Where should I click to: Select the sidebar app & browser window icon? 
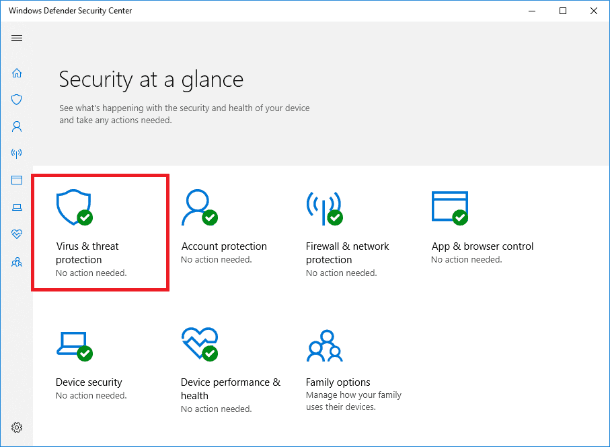(x=17, y=180)
